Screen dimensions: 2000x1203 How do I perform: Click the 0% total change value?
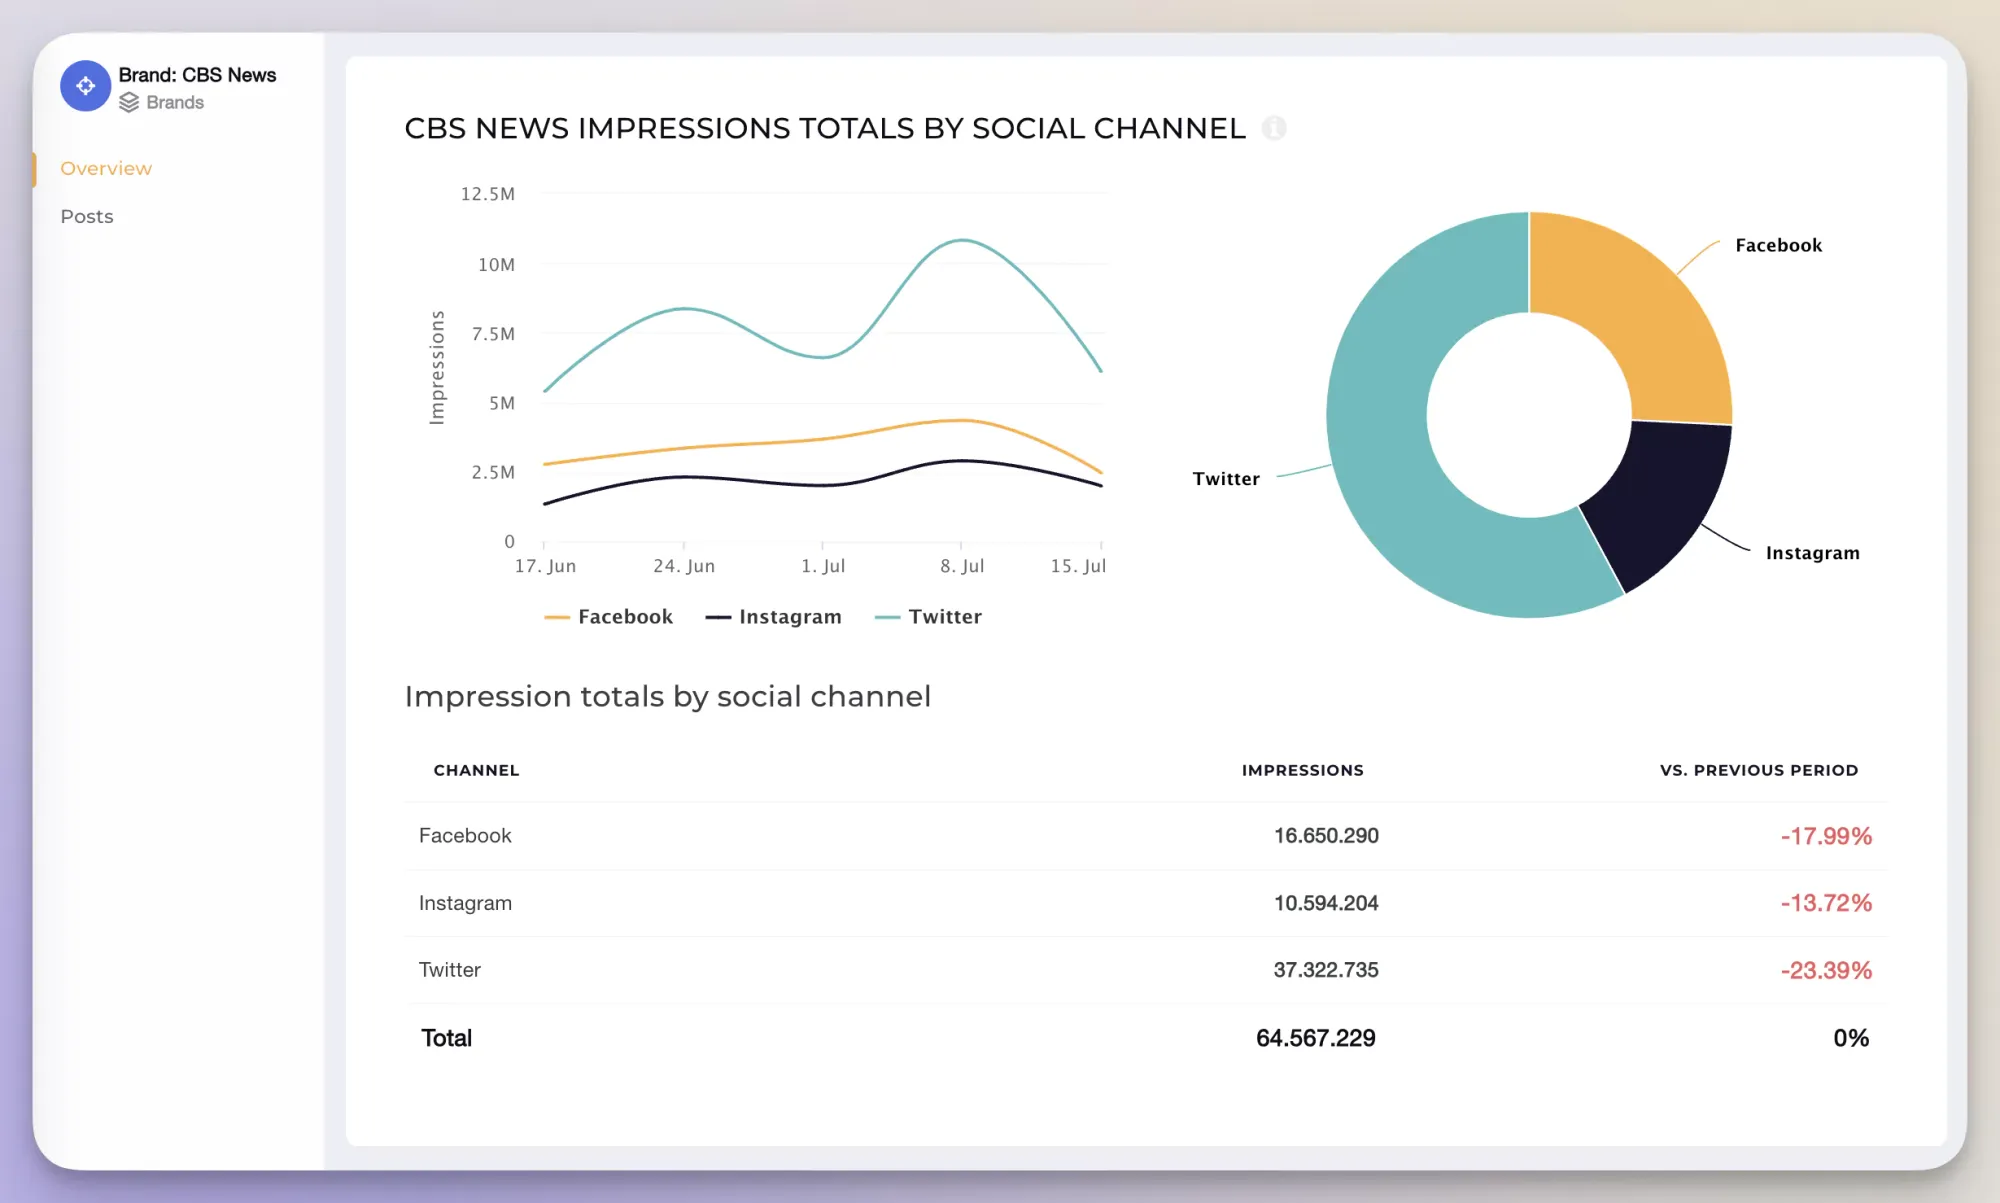(x=1851, y=1038)
